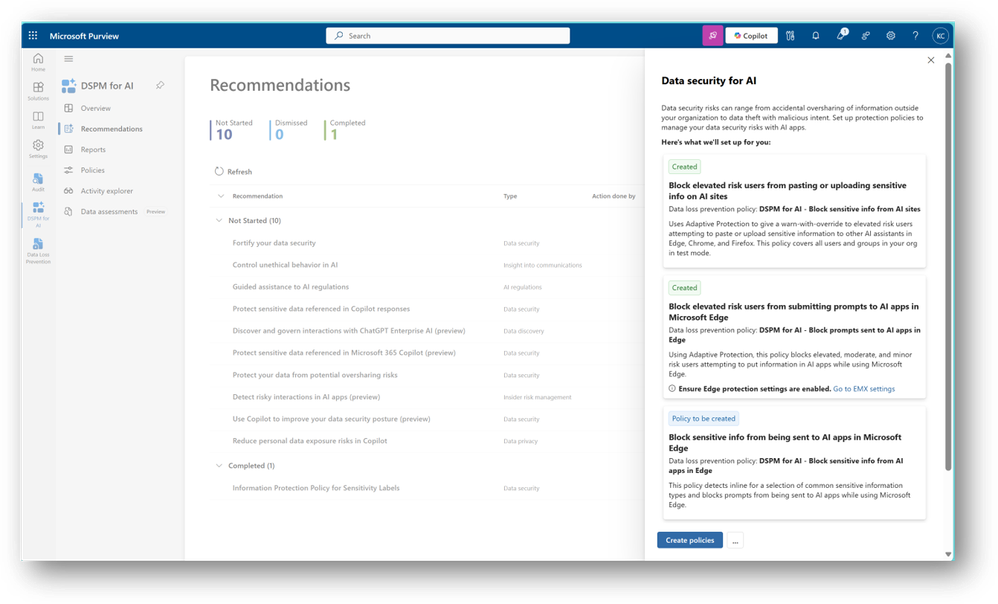Open Data Loss Prevention in left rail

(x=38, y=250)
